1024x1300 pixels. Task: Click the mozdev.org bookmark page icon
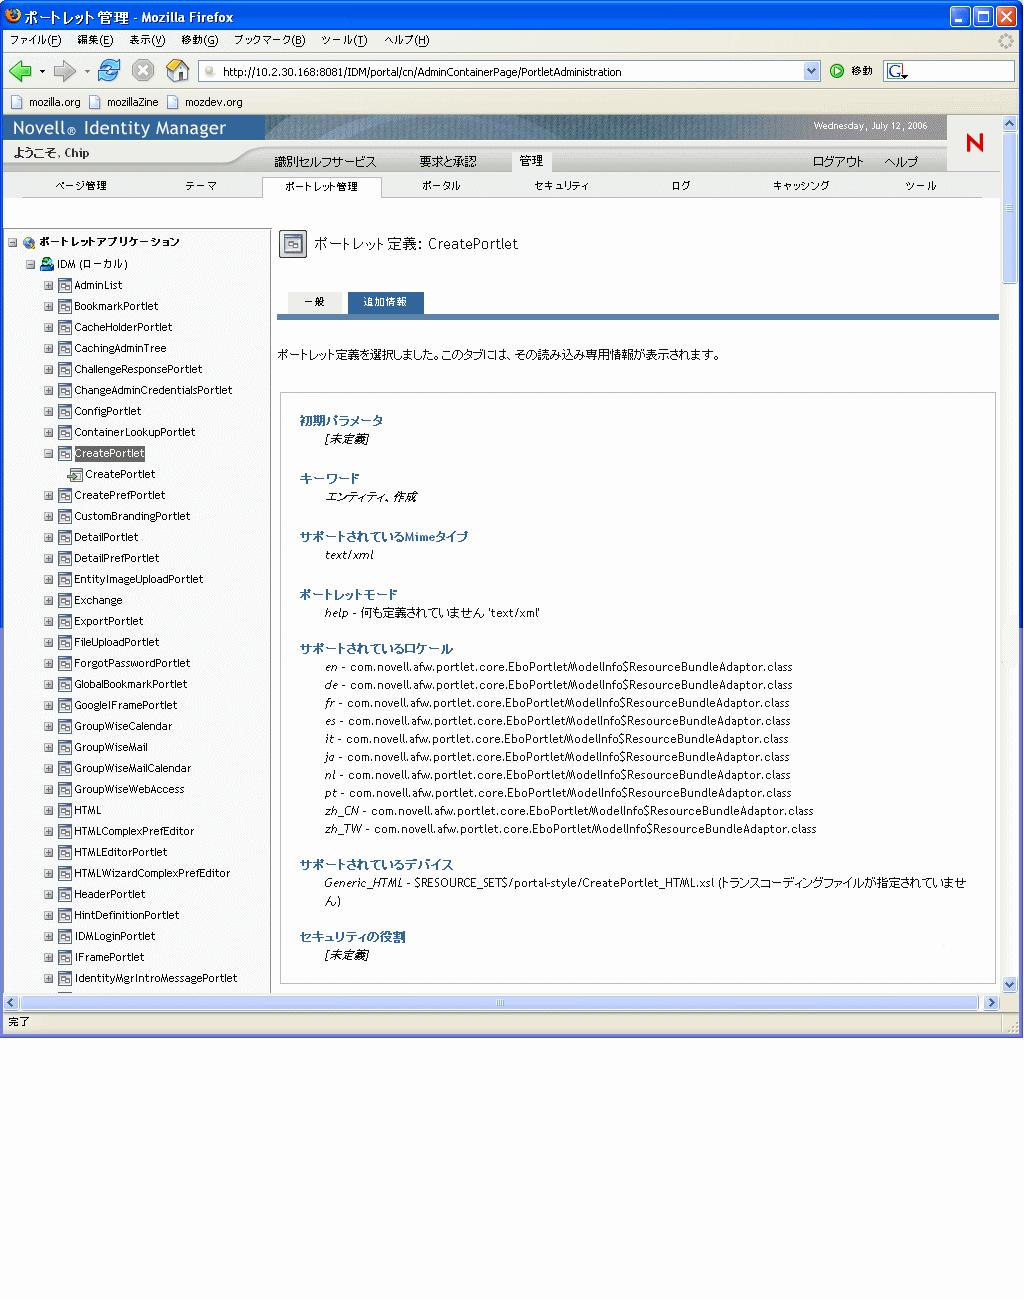(x=173, y=102)
